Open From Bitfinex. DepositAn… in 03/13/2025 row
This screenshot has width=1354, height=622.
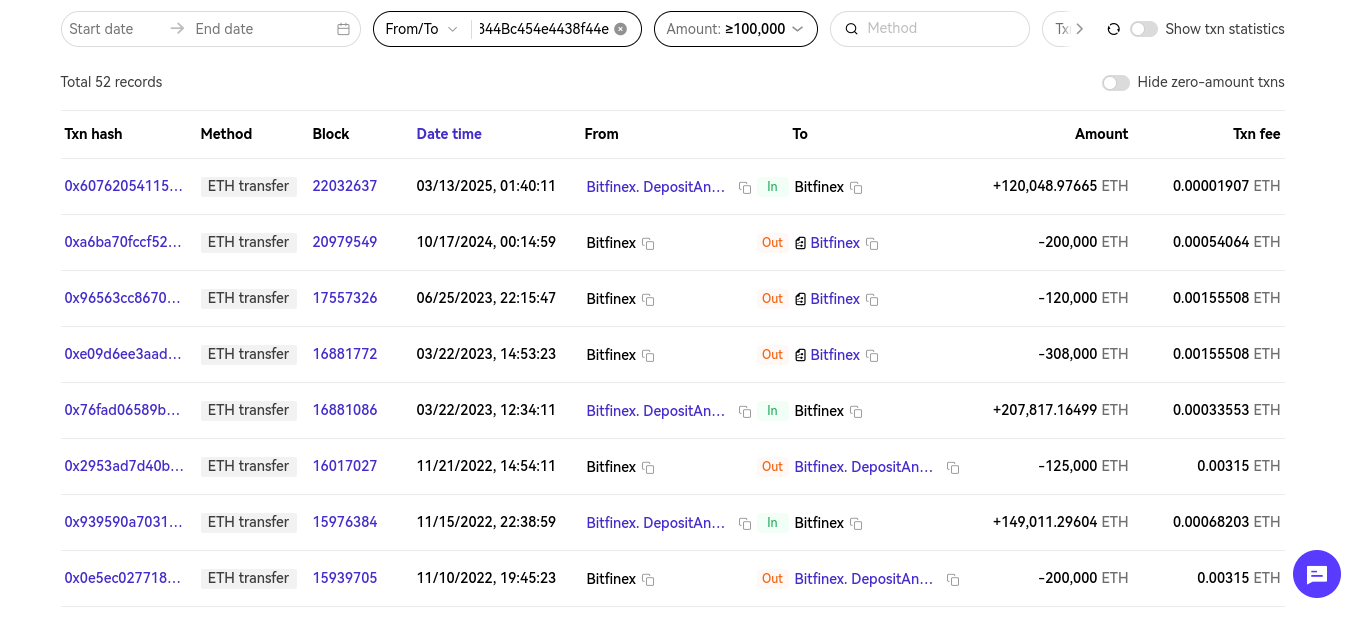click(x=656, y=187)
